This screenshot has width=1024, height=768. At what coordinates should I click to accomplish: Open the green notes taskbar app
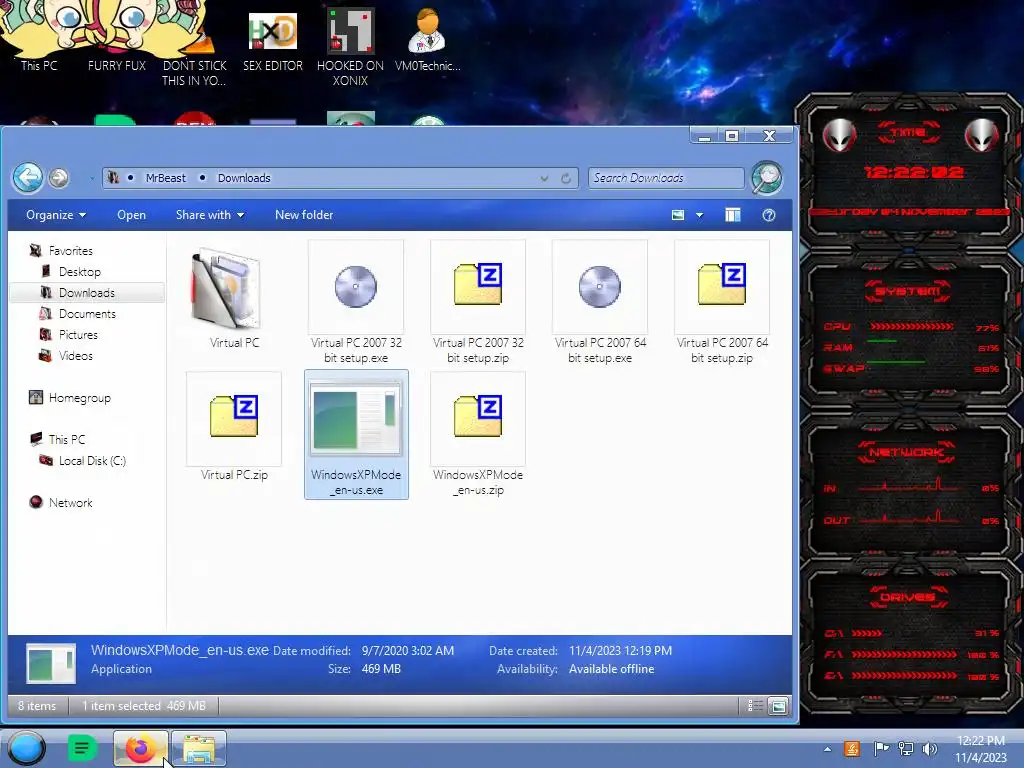(x=82, y=748)
